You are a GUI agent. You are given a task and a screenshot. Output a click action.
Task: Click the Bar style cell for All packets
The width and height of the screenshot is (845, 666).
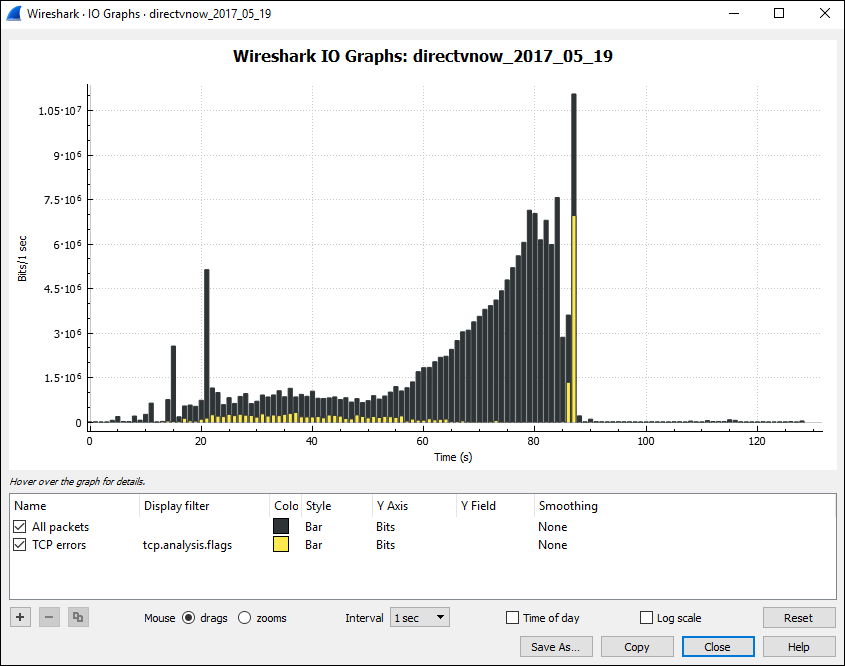(314, 526)
